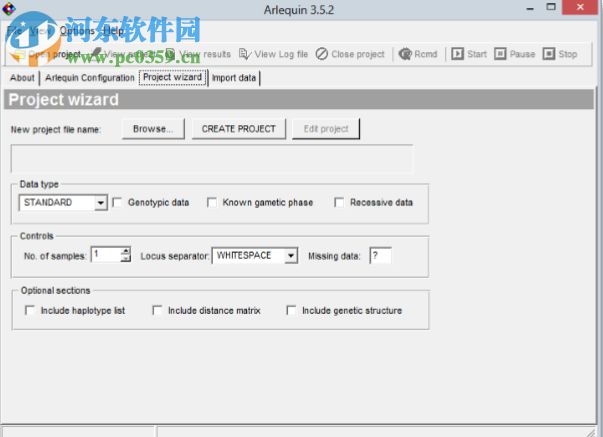Maximize the Arlequin window
Image resolution: width=603 pixels, height=437 pixels.
(x=551, y=7)
